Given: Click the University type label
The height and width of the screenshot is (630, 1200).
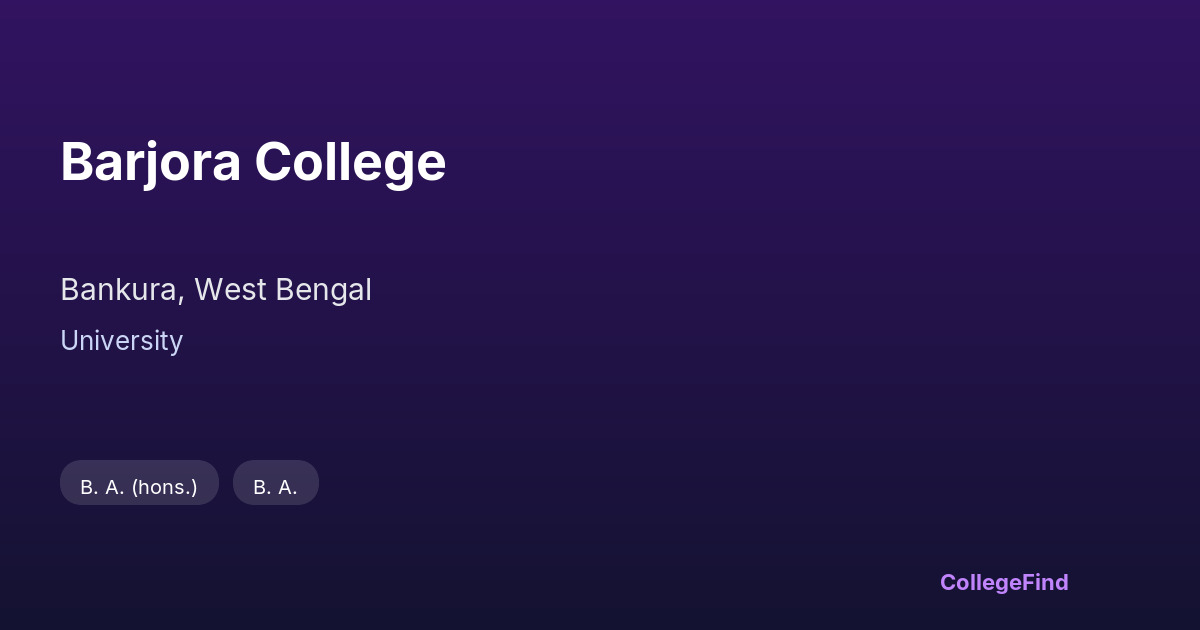Looking at the screenshot, I should click(121, 341).
